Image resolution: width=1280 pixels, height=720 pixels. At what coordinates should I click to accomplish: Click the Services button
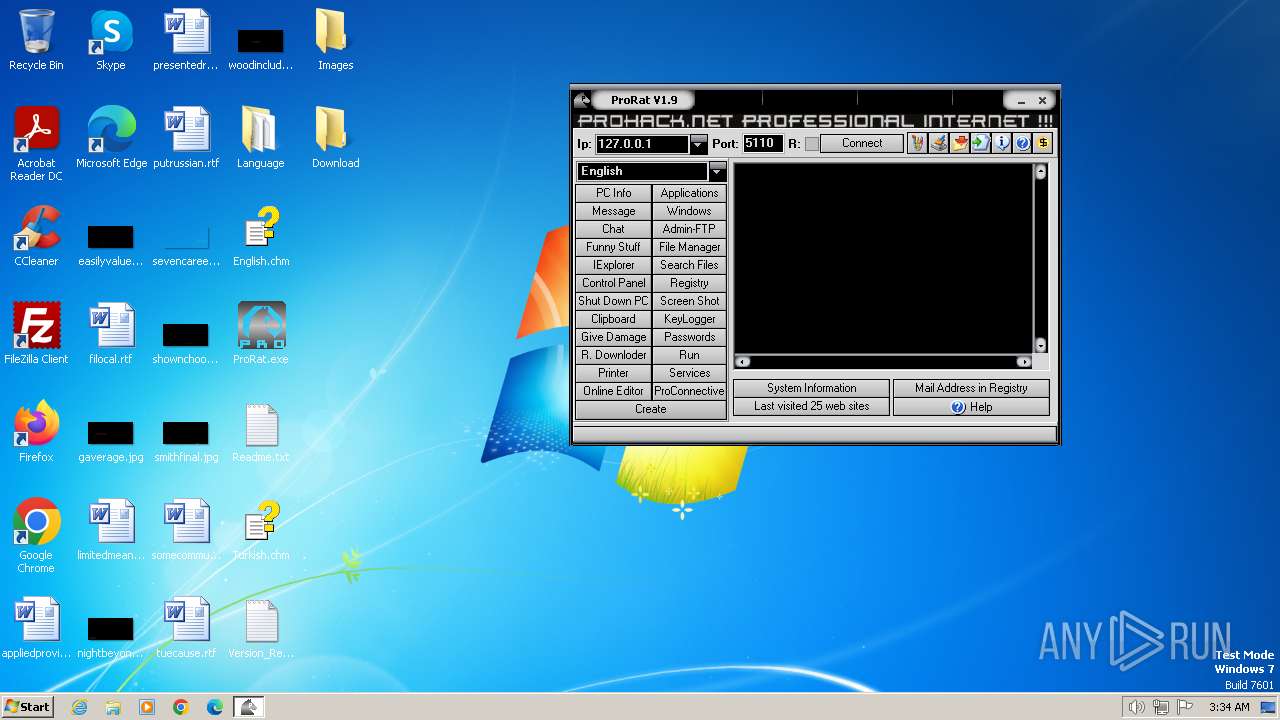[689, 373]
